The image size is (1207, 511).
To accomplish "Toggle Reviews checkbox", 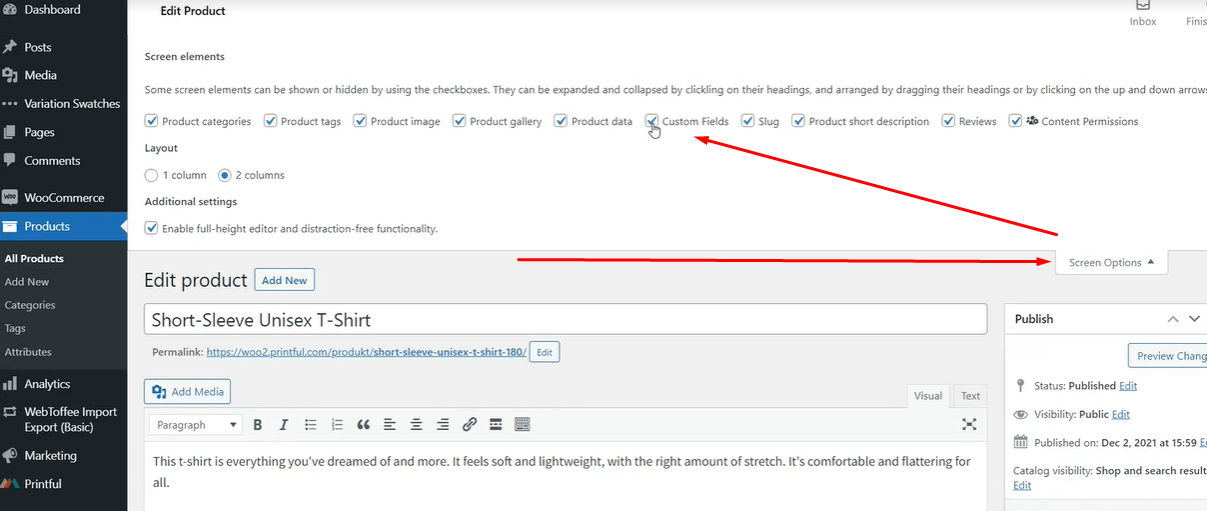I will 948,121.
